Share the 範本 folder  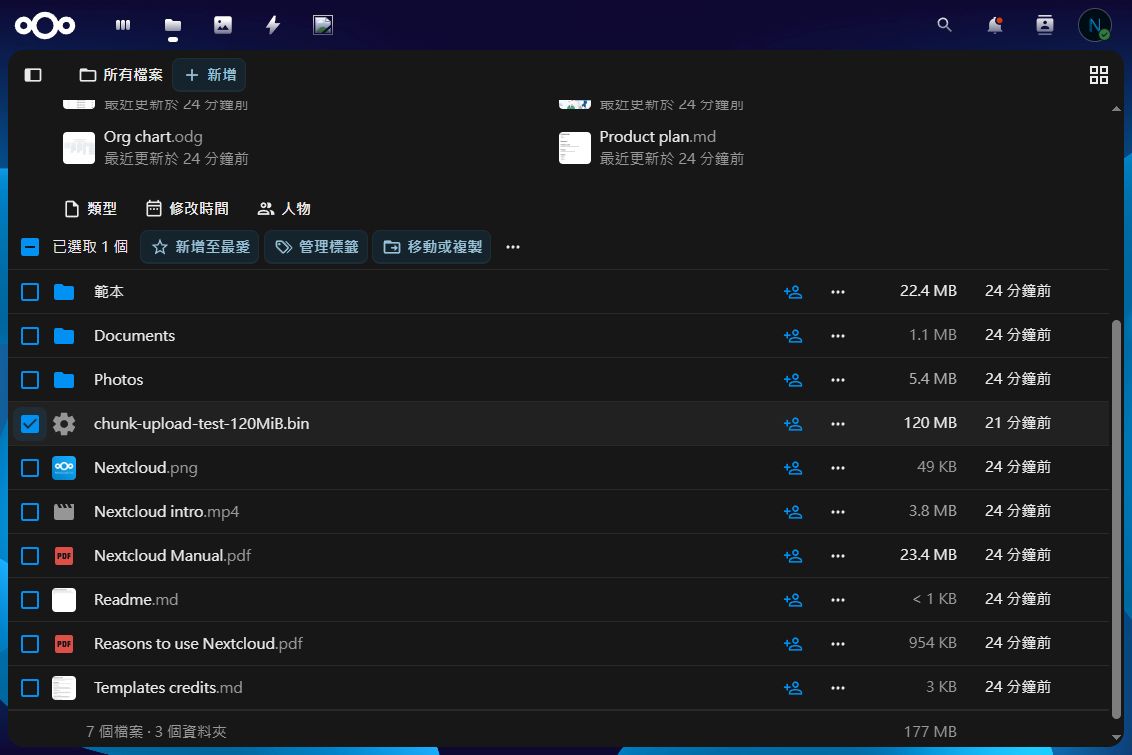pyautogui.click(x=793, y=292)
